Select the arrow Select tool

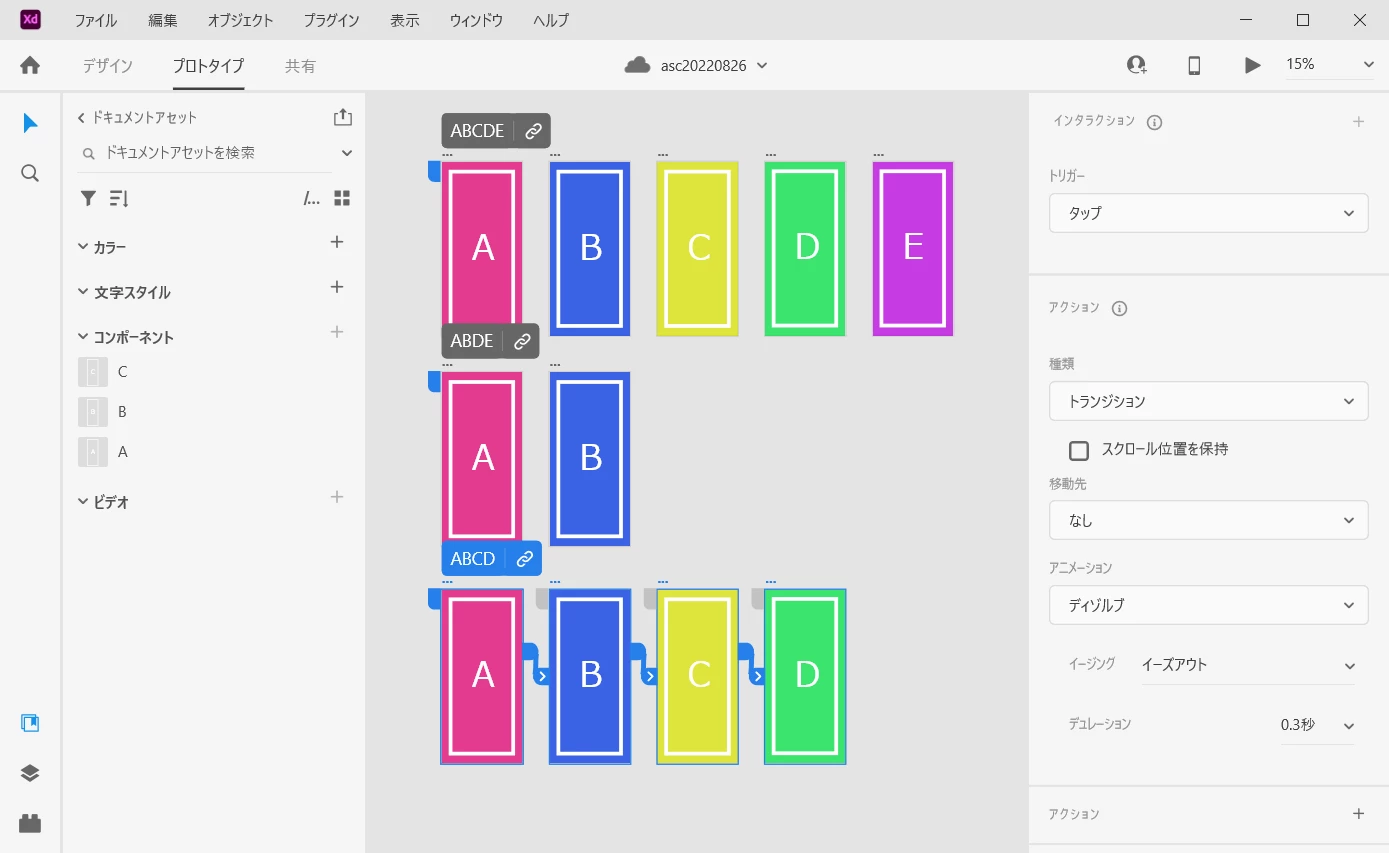[x=30, y=123]
